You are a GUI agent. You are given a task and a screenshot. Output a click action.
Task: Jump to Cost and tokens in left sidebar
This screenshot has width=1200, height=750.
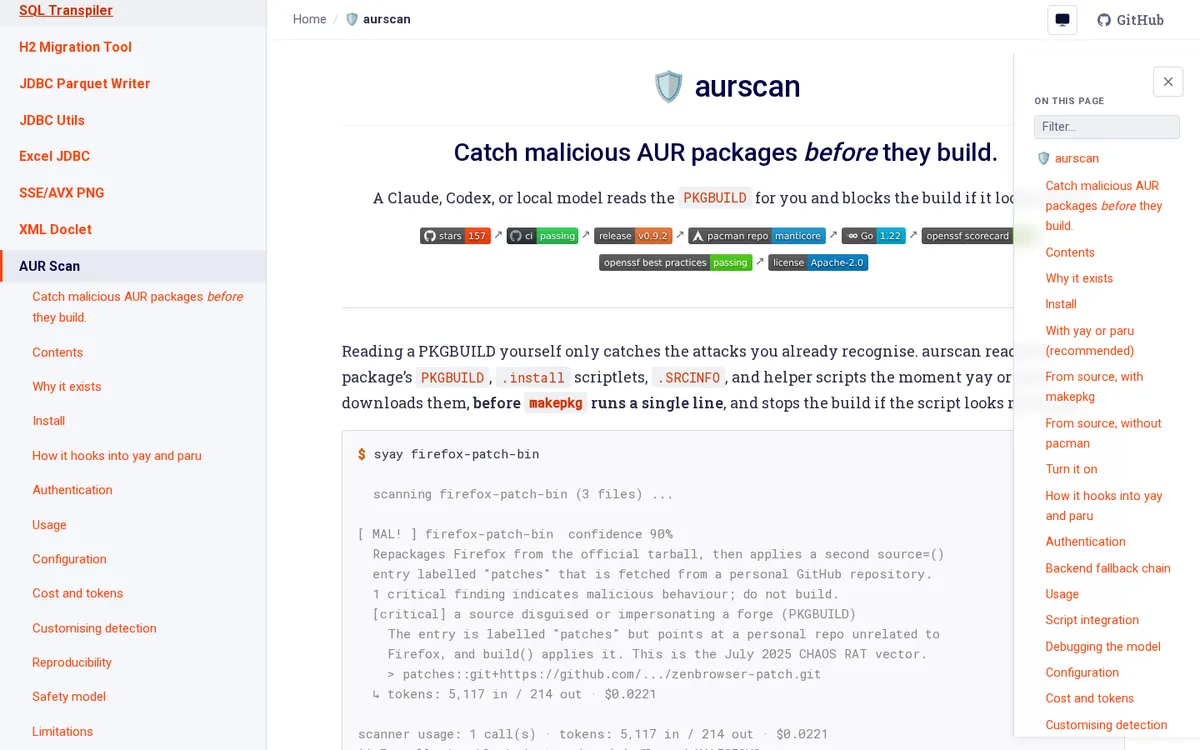coord(78,594)
